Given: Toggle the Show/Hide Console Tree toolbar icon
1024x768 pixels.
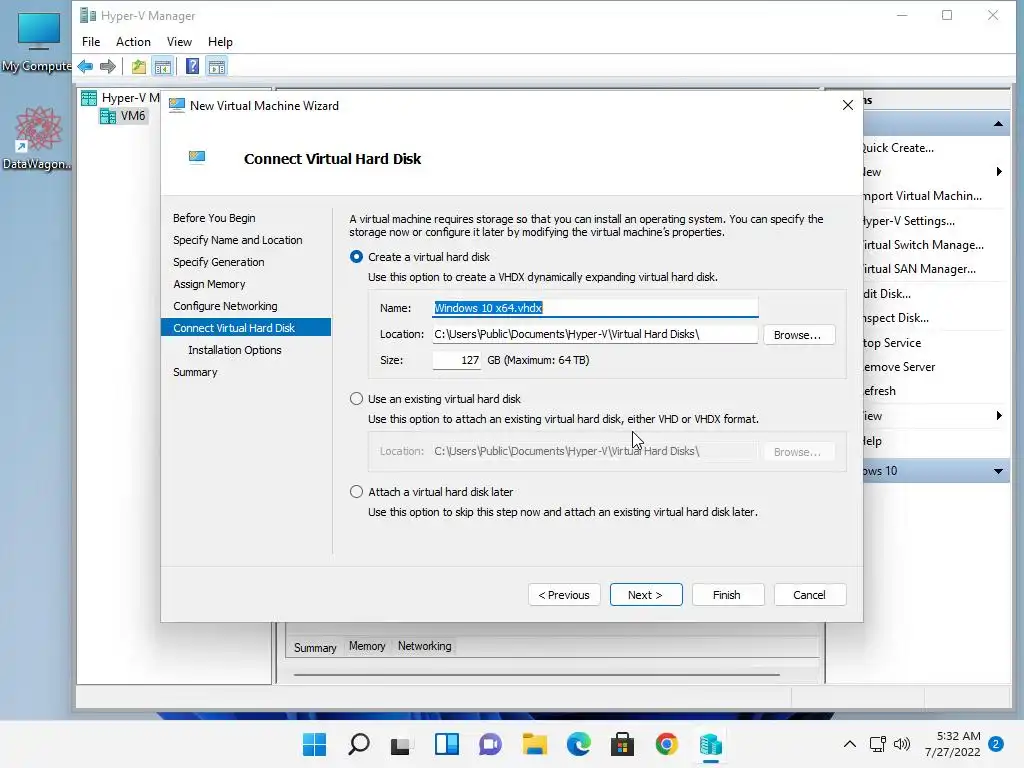Looking at the screenshot, I should click(163, 66).
